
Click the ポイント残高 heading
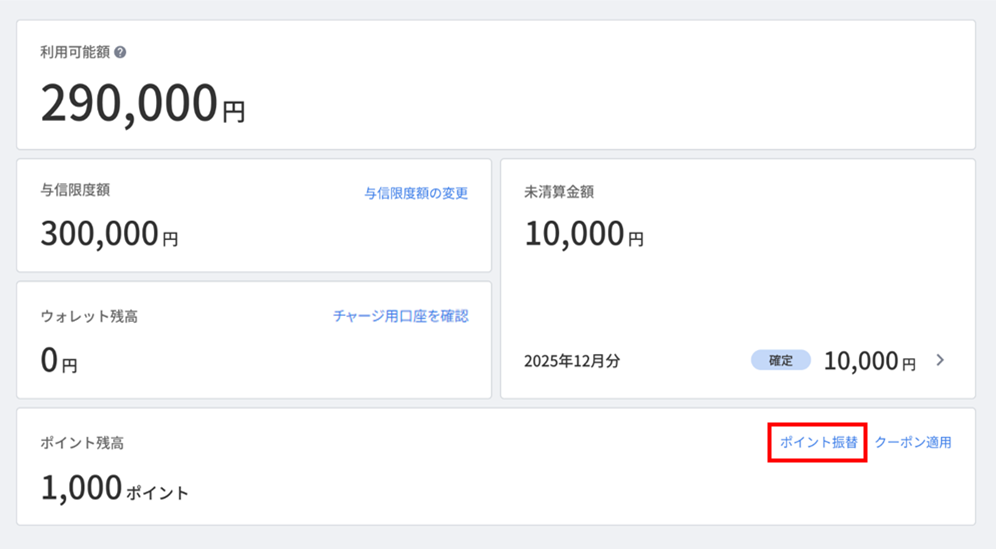coord(82,442)
